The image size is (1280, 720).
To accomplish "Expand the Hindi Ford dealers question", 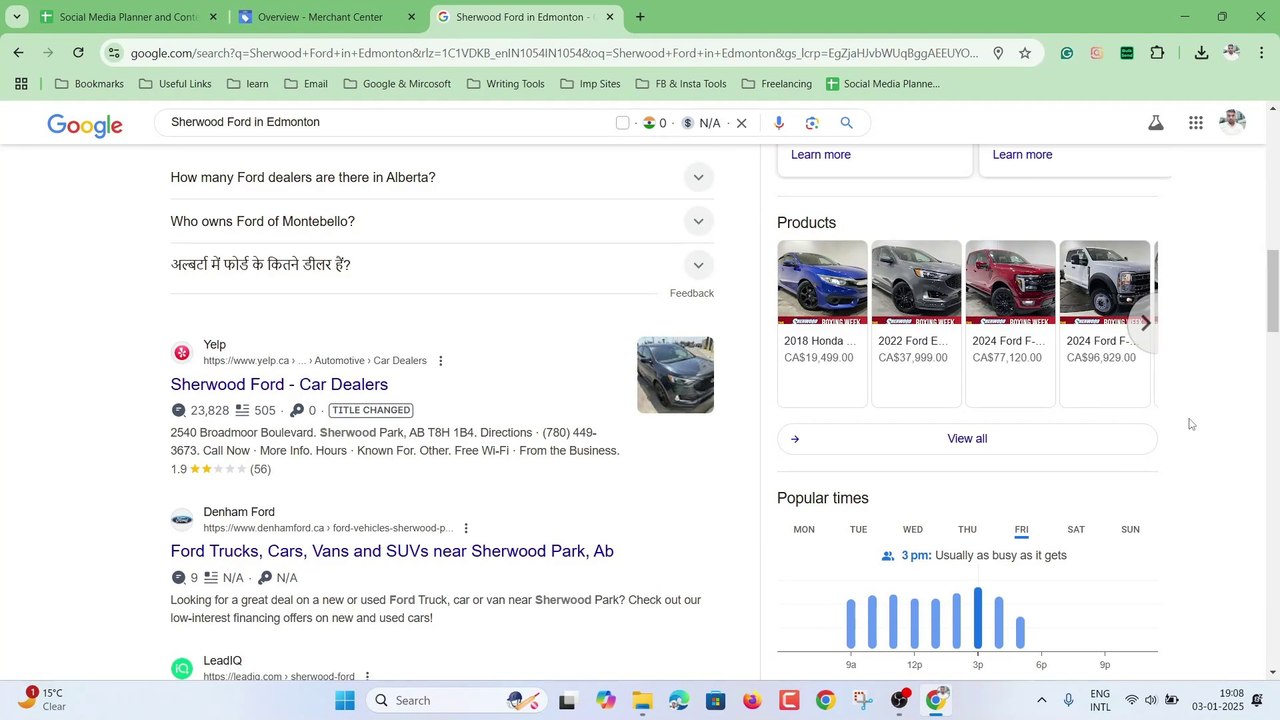I will point(442,265).
